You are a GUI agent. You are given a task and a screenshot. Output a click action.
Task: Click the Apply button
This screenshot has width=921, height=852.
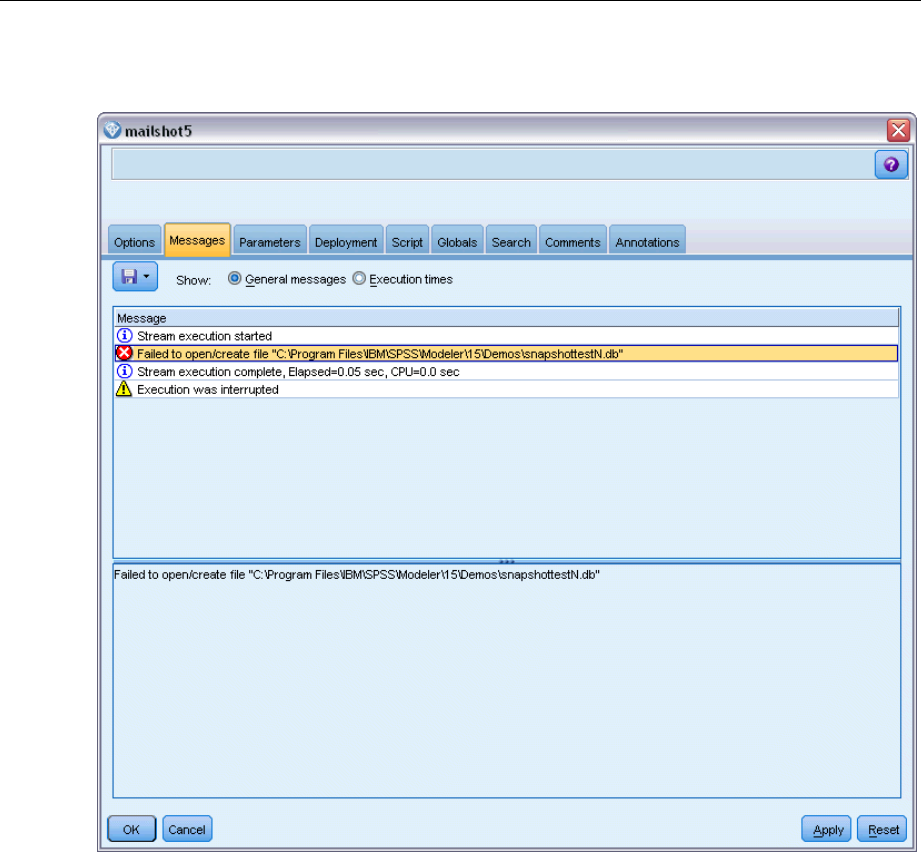coord(827,829)
